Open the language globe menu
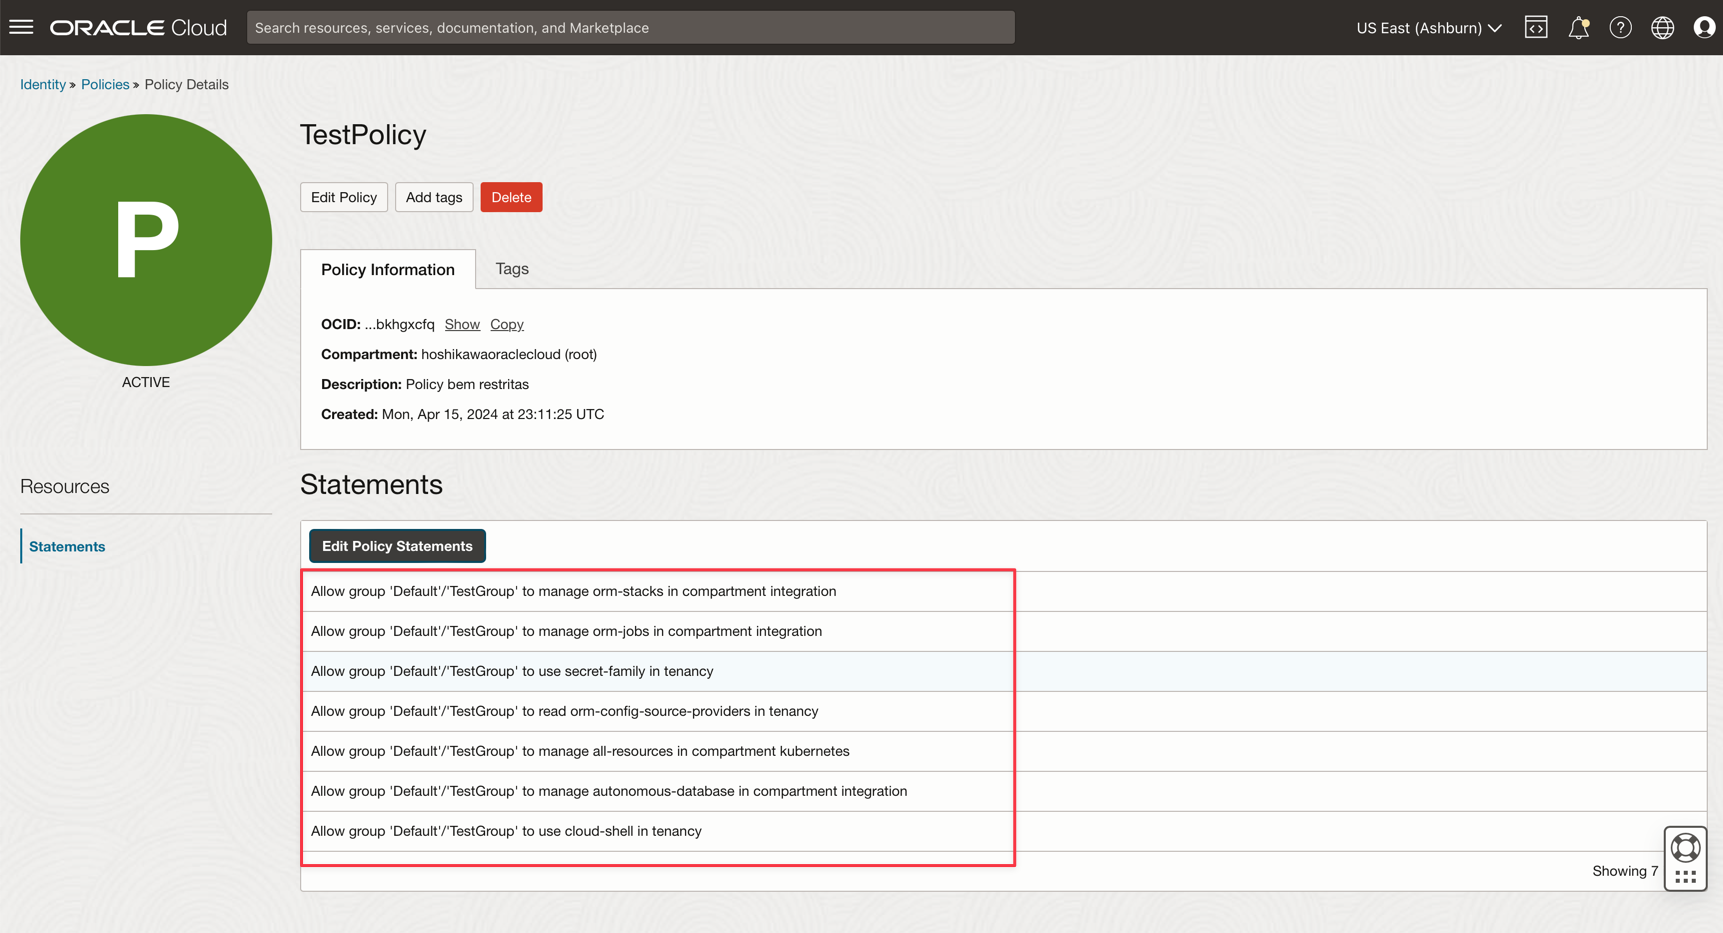Viewport: 1723px width, 933px height. pyautogui.click(x=1662, y=28)
